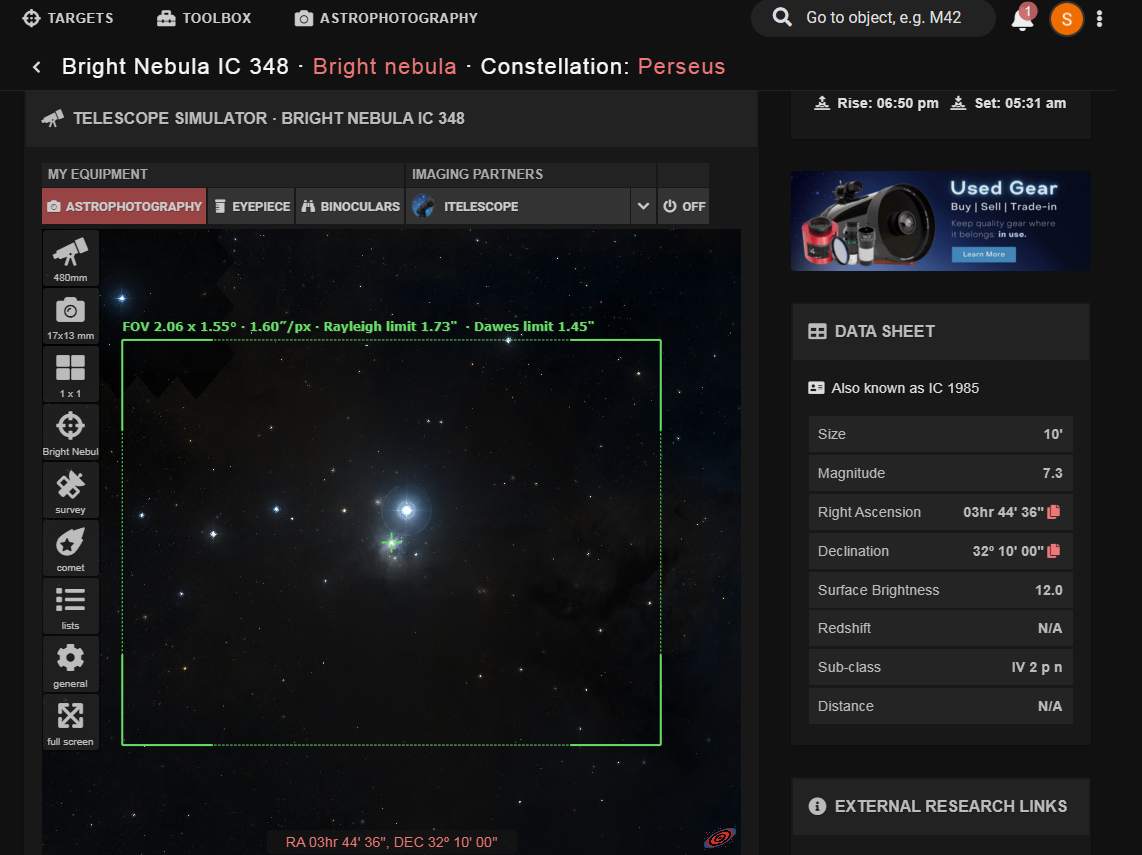
Task: Click the telescope icon in simulator header
Action: coord(52,118)
